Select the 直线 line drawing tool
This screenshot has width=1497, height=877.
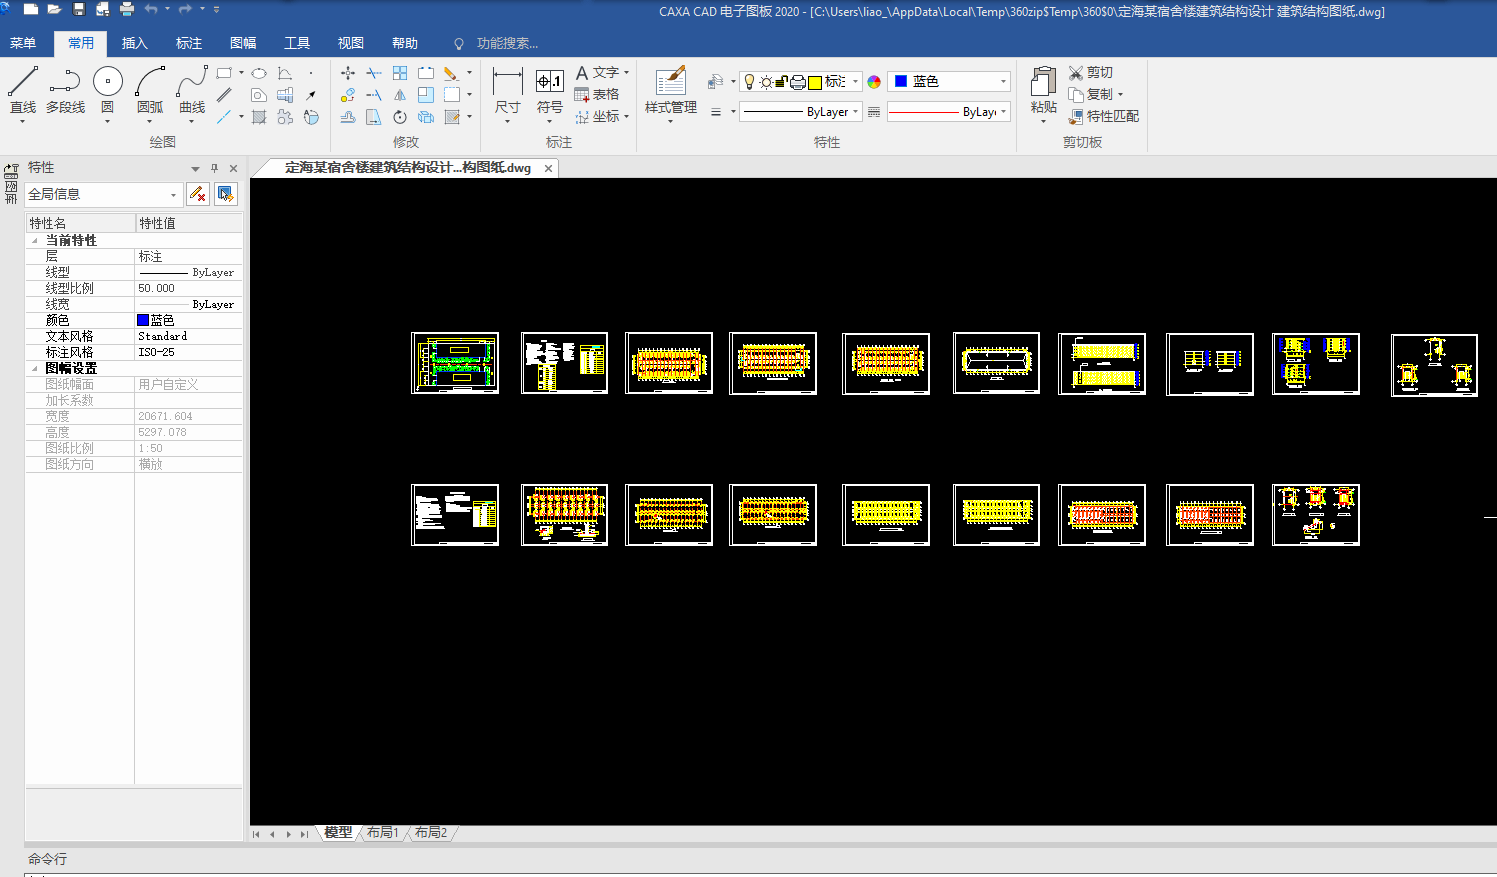(22, 88)
